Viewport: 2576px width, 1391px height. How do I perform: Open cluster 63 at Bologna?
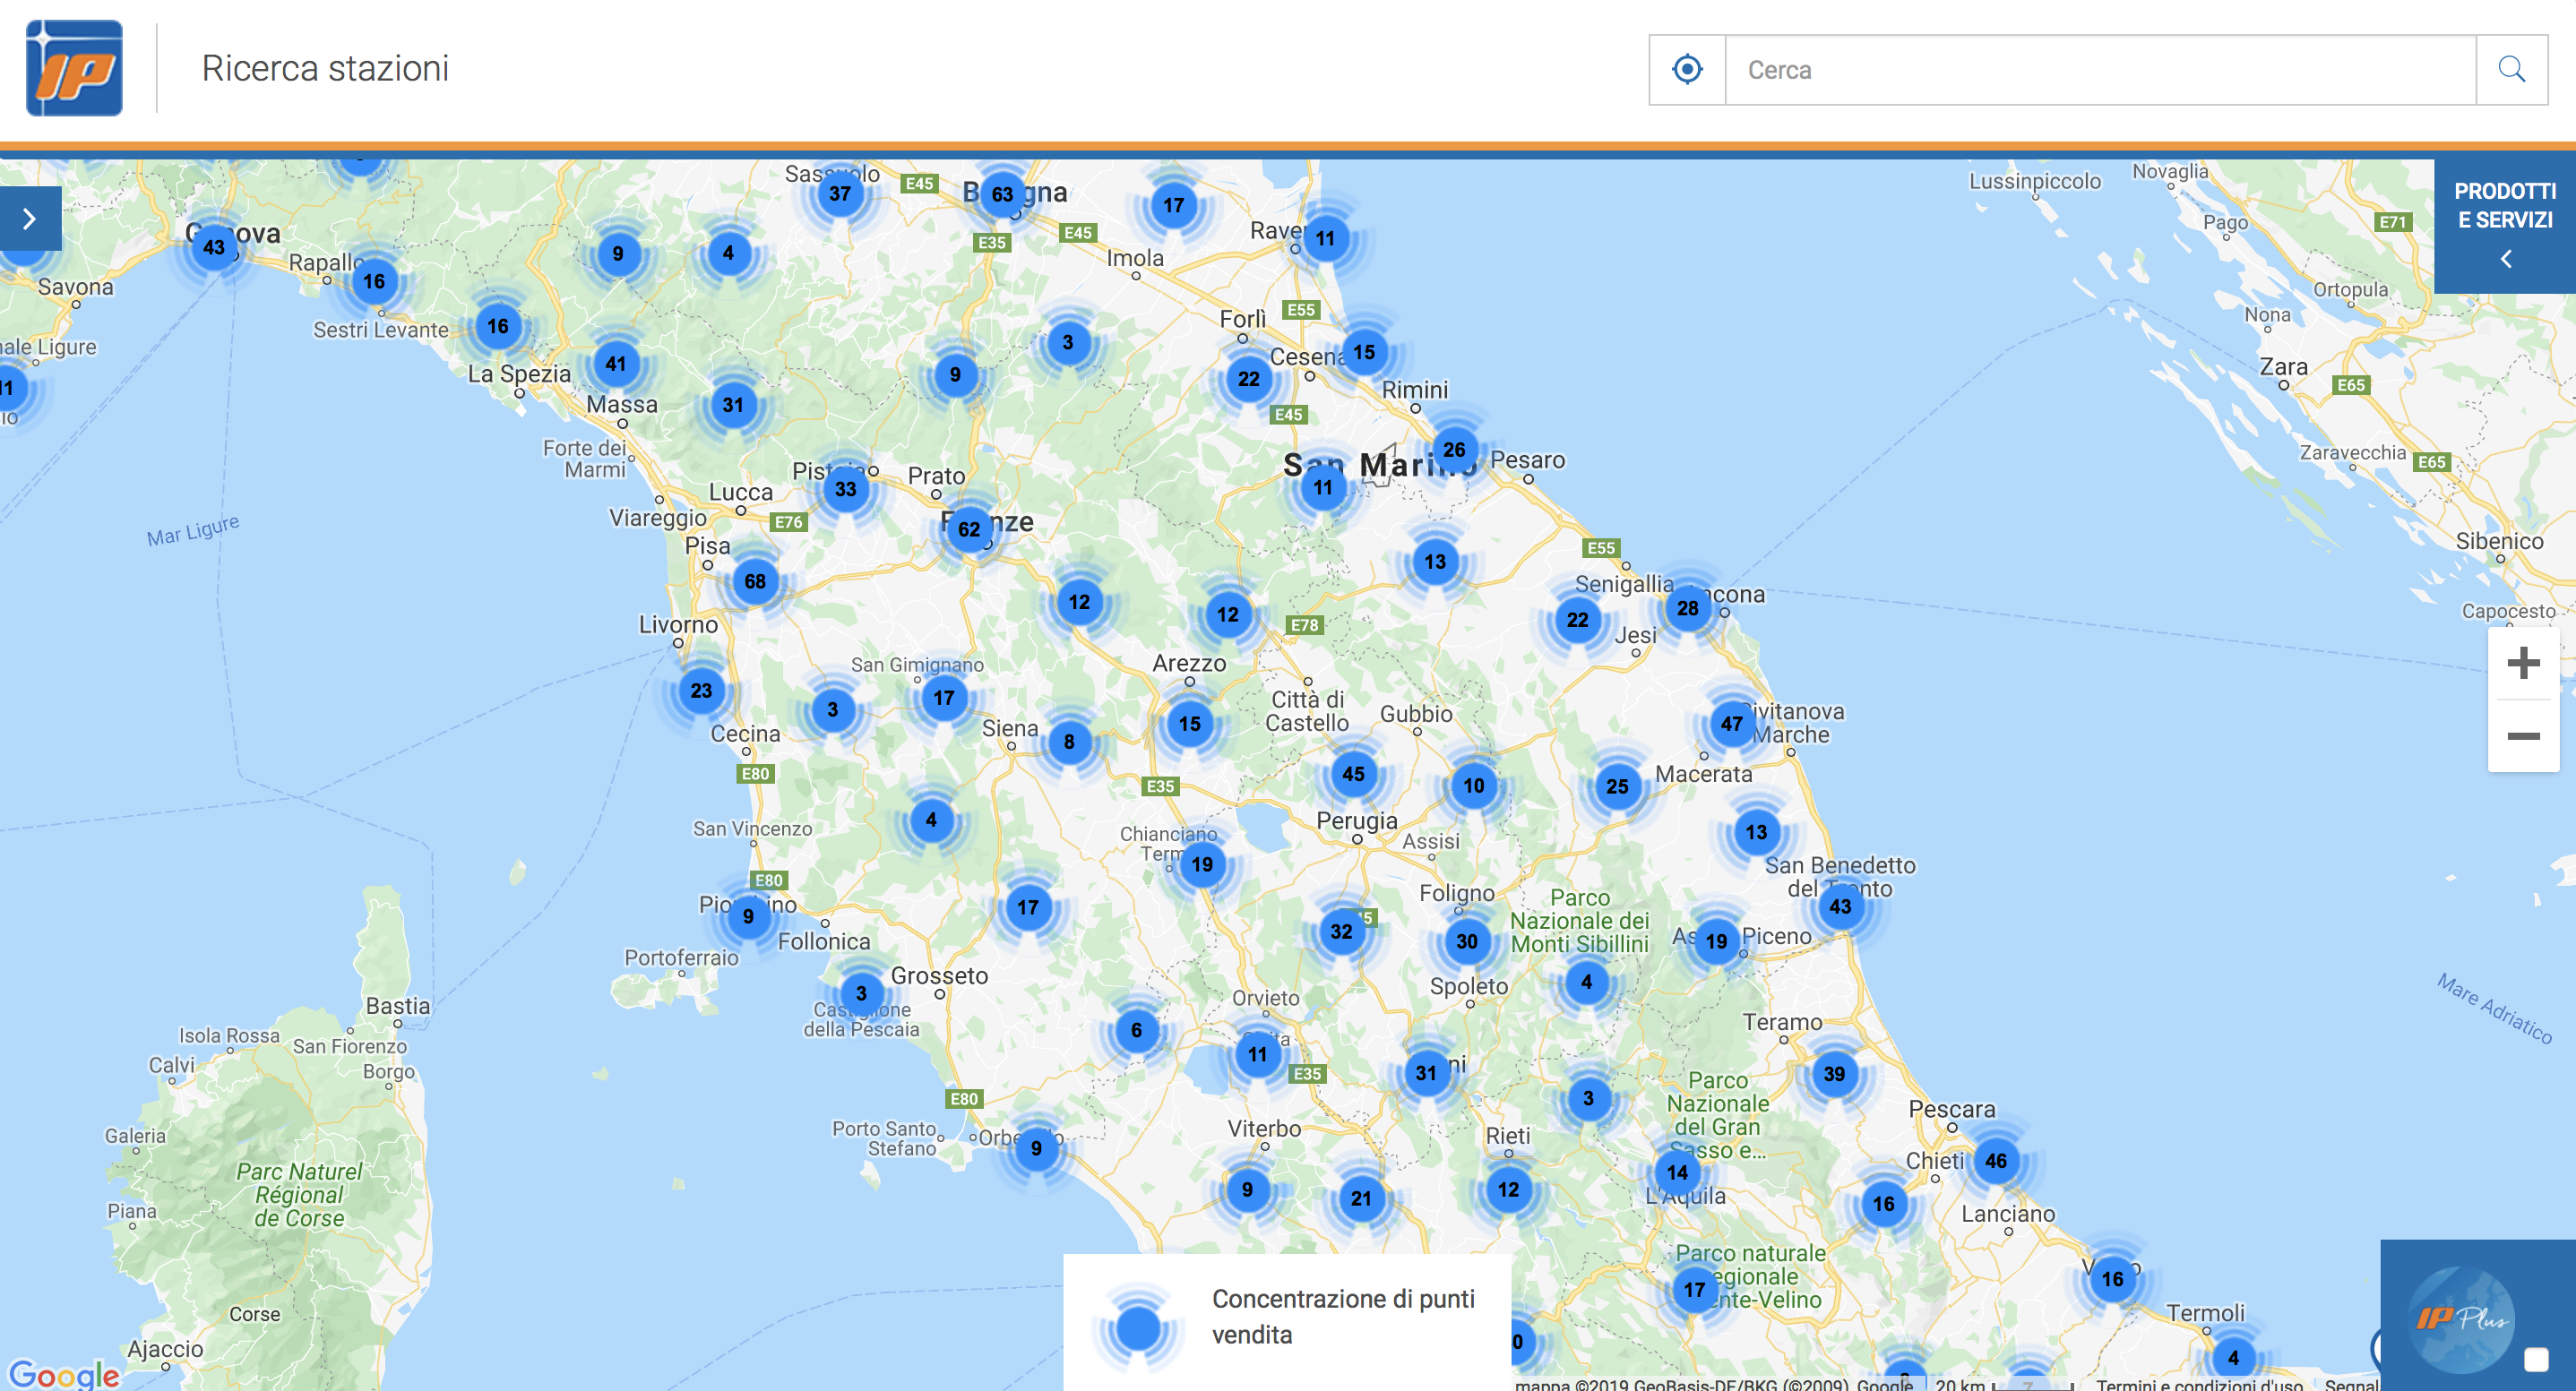[x=1002, y=194]
